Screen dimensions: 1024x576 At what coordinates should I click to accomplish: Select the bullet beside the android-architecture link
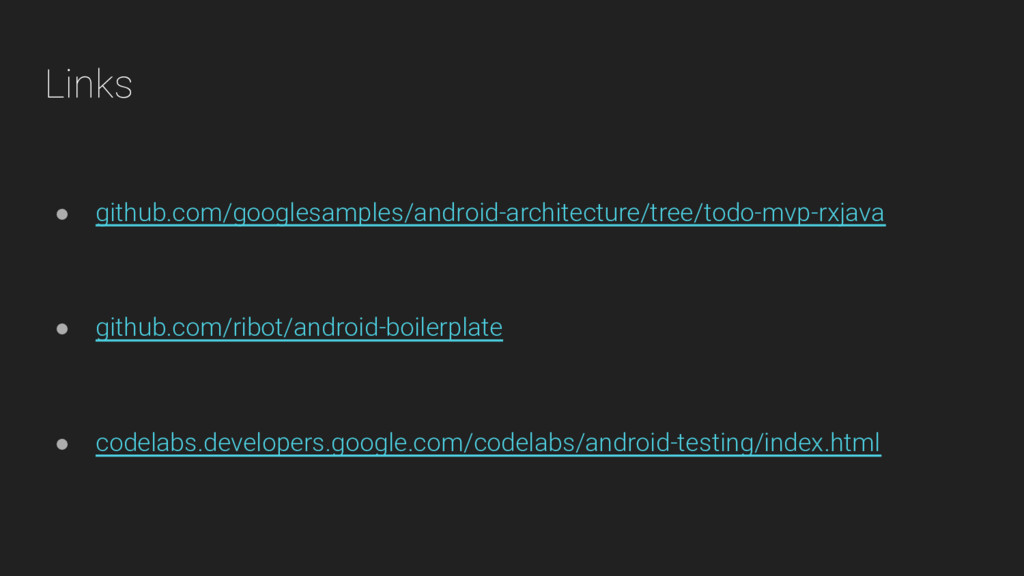click(62, 214)
